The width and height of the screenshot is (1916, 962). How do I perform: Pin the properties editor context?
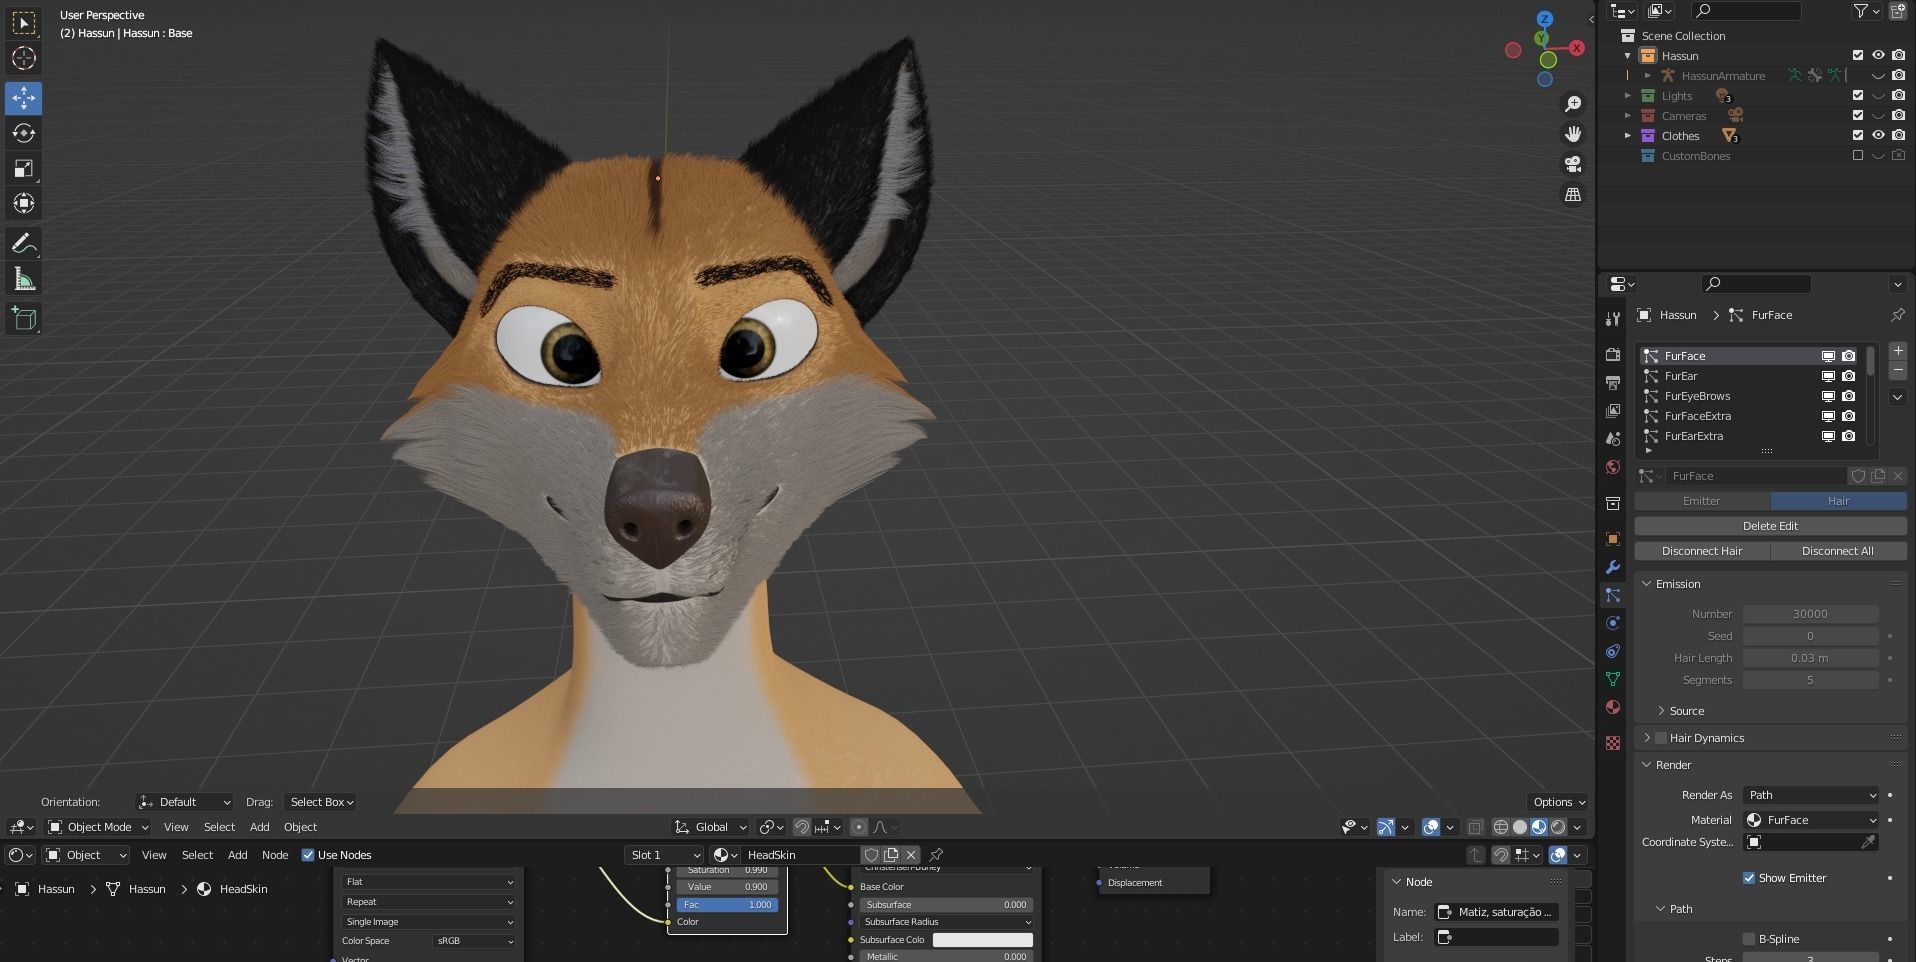coord(1897,315)
